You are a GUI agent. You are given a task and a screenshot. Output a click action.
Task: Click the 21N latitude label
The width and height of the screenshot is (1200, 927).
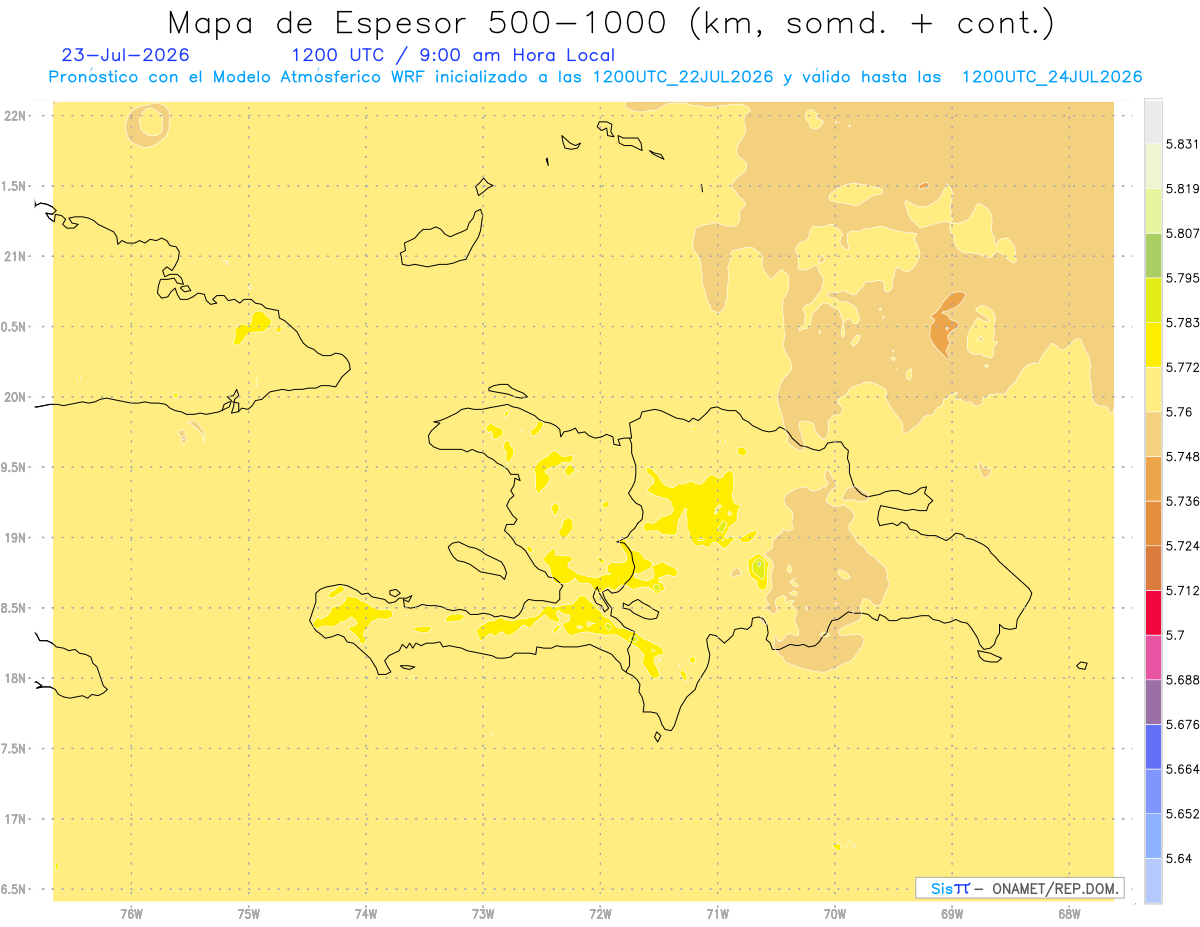pos(15,256)
